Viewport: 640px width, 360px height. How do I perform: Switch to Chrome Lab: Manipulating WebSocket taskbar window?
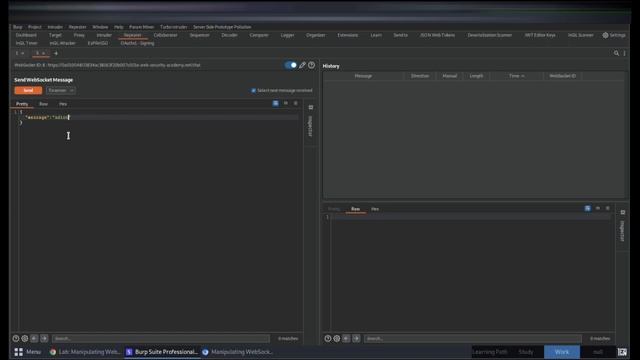(x=85, y=352)
